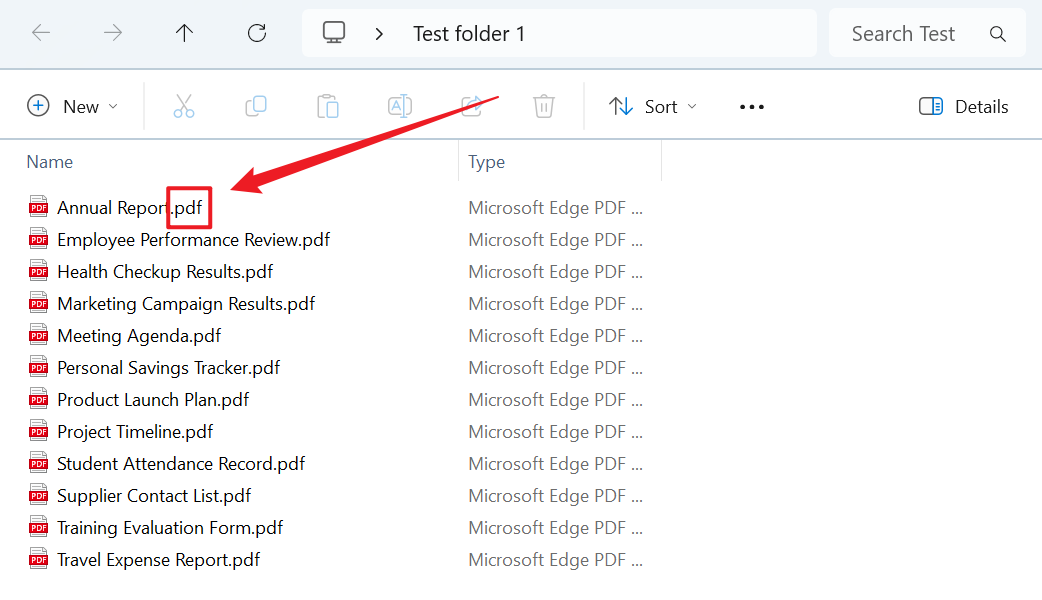Toggle the Details pane

pos(962,106)
